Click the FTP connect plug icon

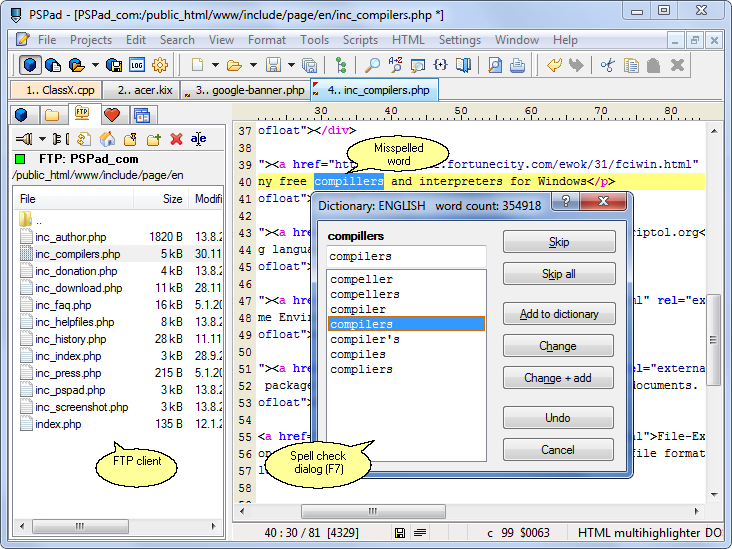point(24,139)
